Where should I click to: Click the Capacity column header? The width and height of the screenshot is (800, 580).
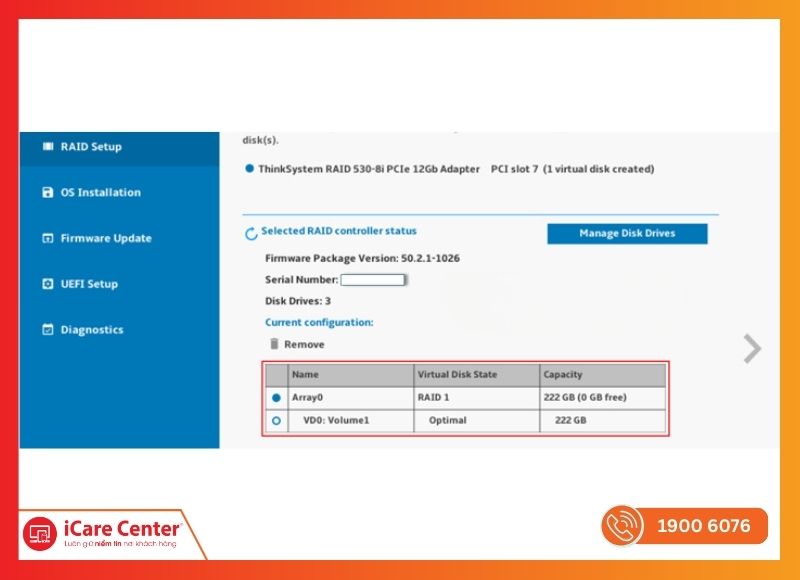[603, 375]
